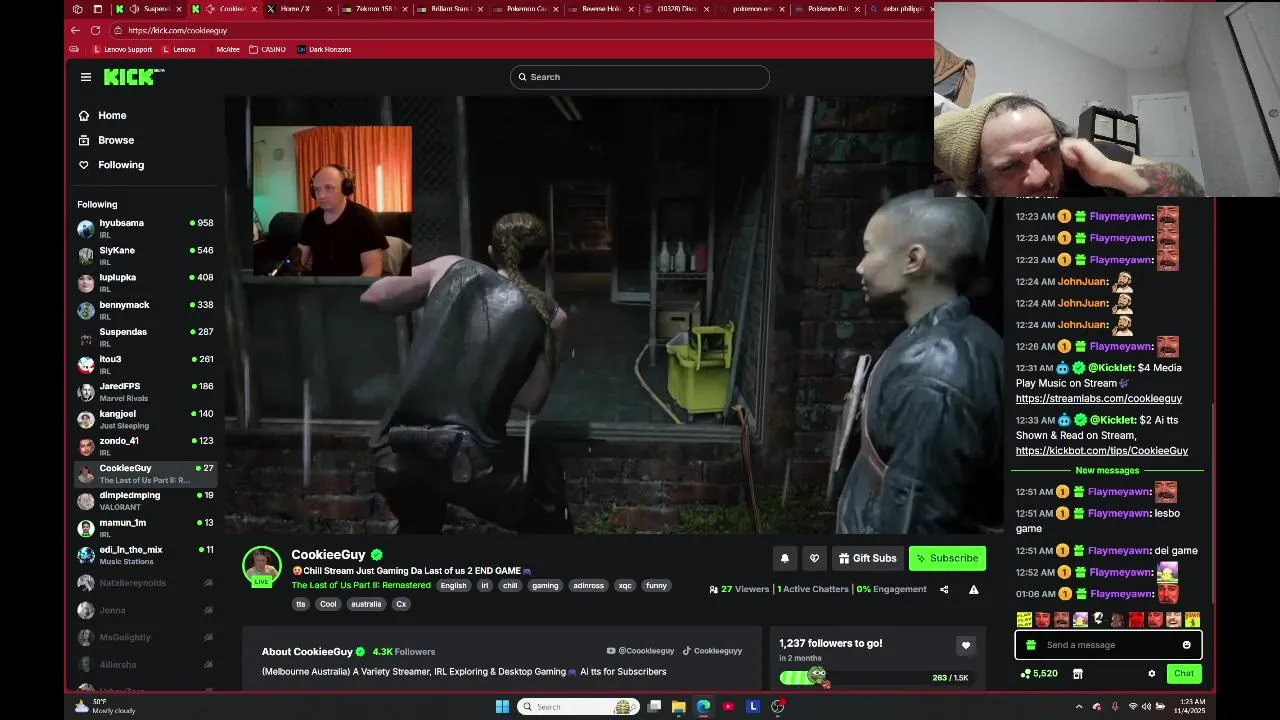The height and width of the screenshot is (720, 1280).
Task: Click into Send a message field
Action: coord(1108,645)
